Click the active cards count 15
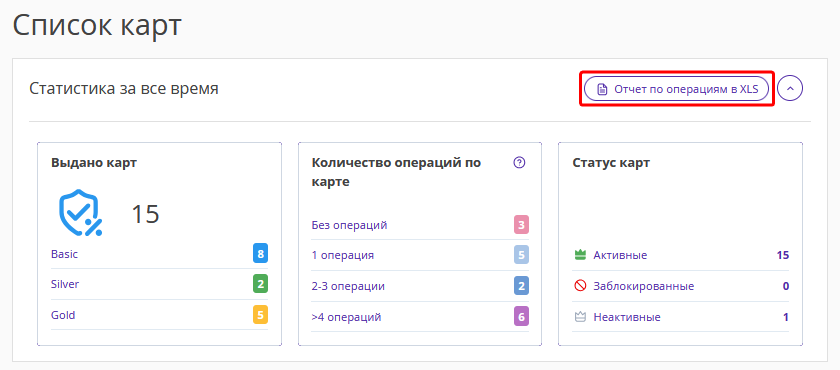 (783, 255)
